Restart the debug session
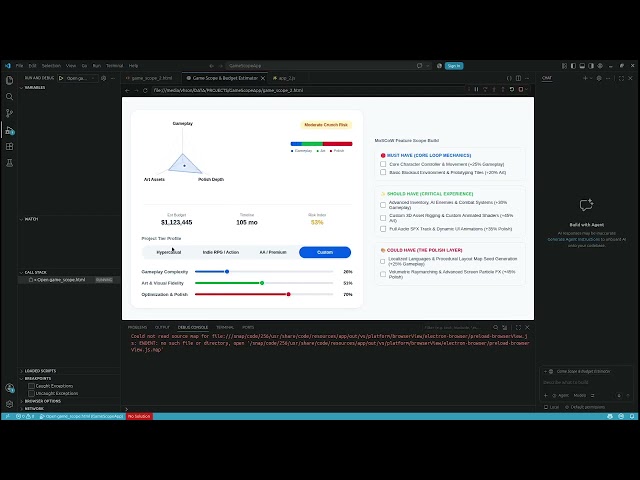640x480 pixels. (x=512, y=89)
